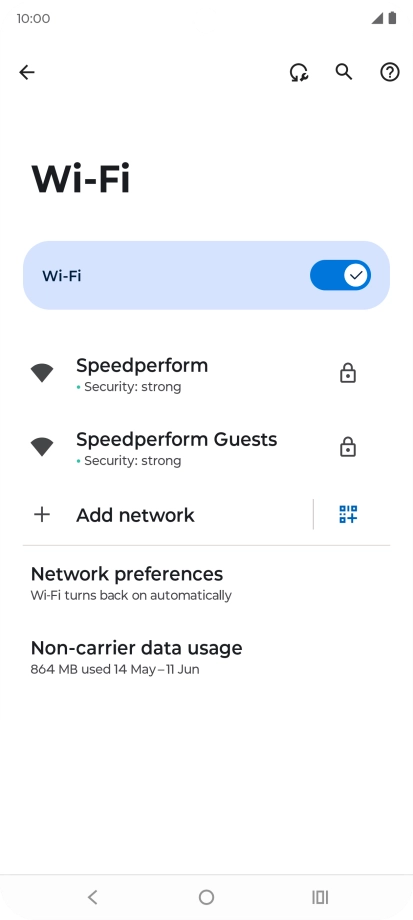413x920 pixels.
Task: Open the Recent apps navigation button
Action: click(320, 897)
